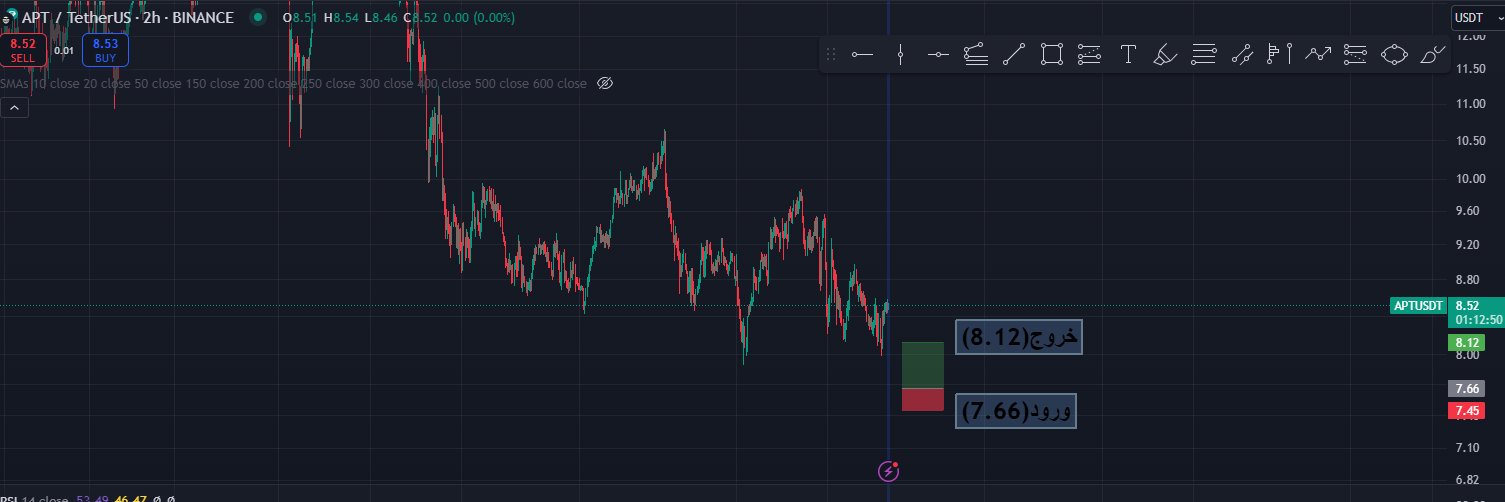Select the vertical line drawing tool
This screenshot has width=1505, height=502.
click(x=900, y=55)
